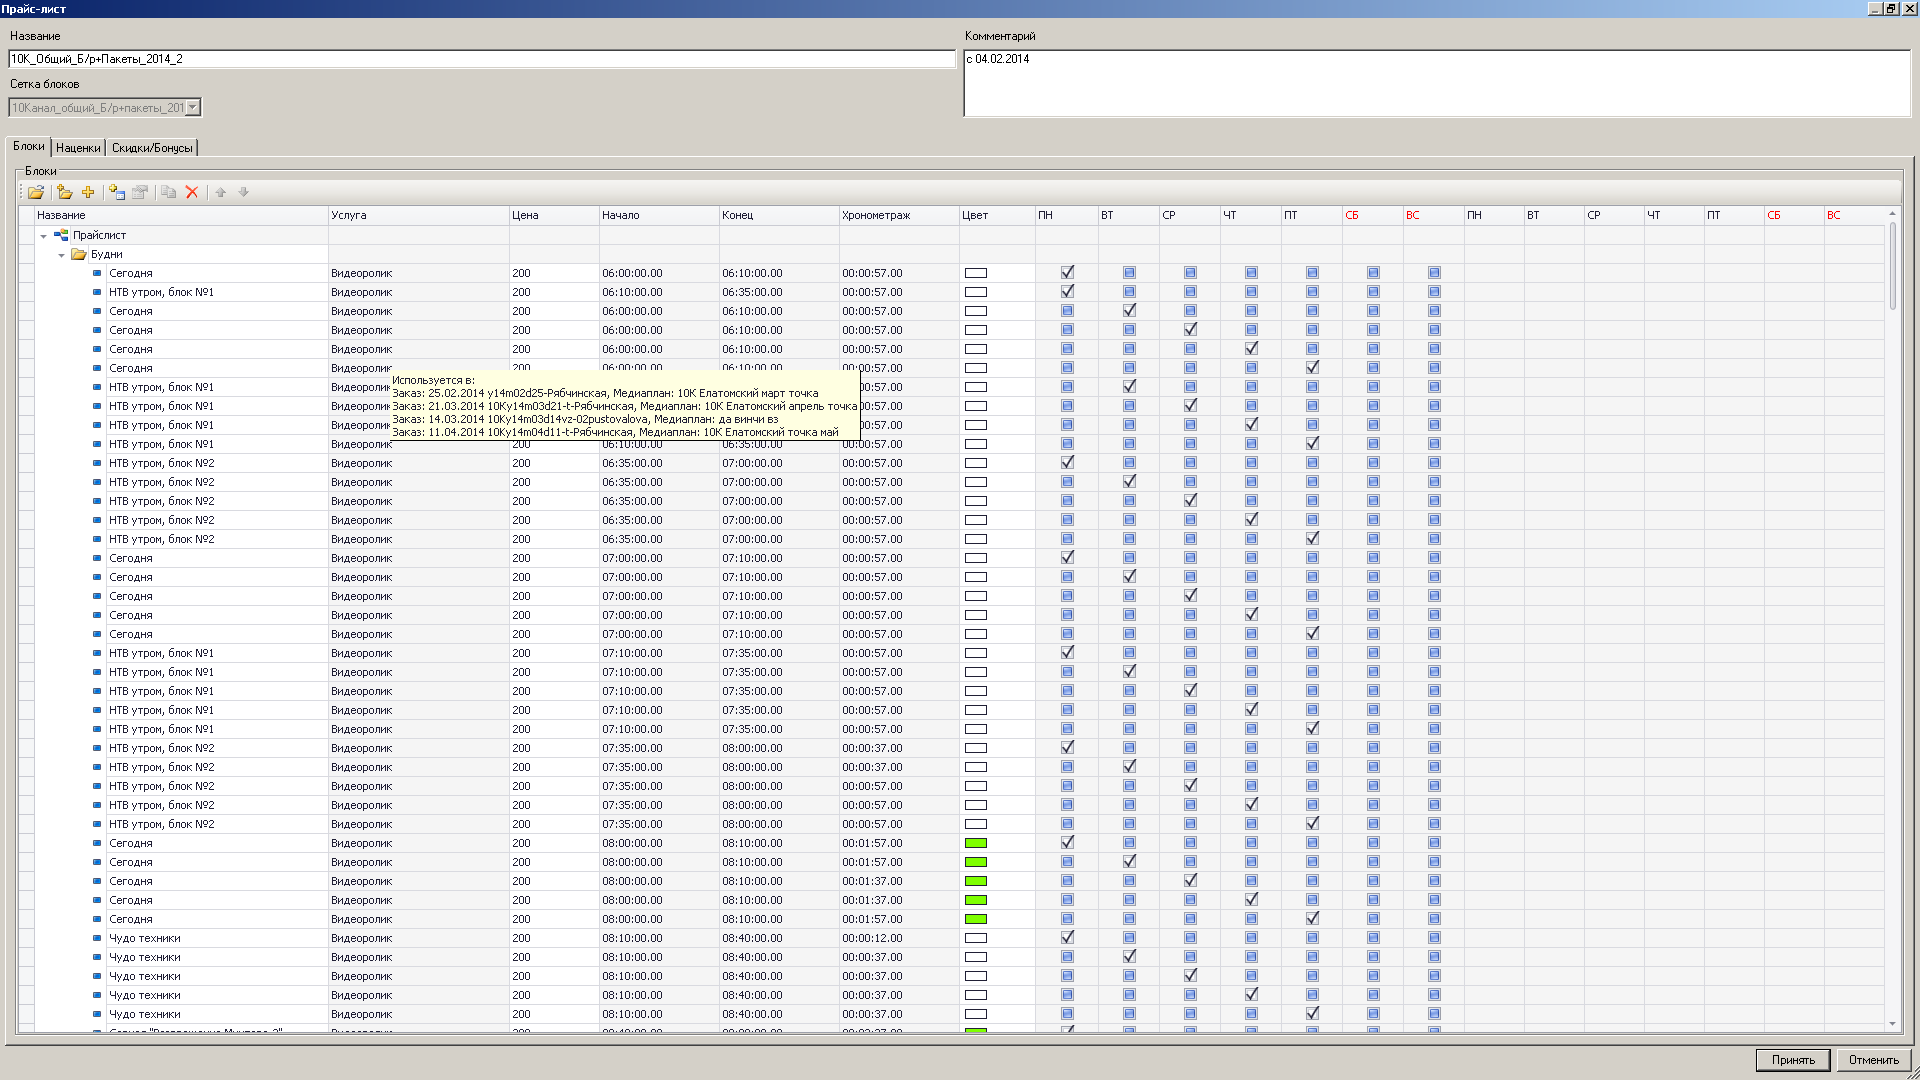The image size is (1920, 1080).
Task: Focus the Название input field
Action: pyautogui.click(x=482, y=59)
